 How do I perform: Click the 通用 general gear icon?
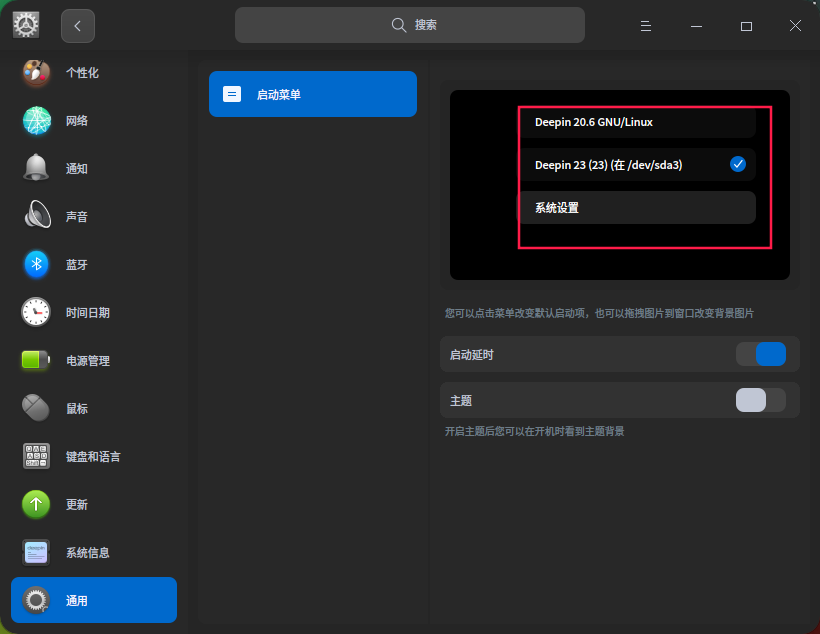pyautogui.click(x=36, y=600)
